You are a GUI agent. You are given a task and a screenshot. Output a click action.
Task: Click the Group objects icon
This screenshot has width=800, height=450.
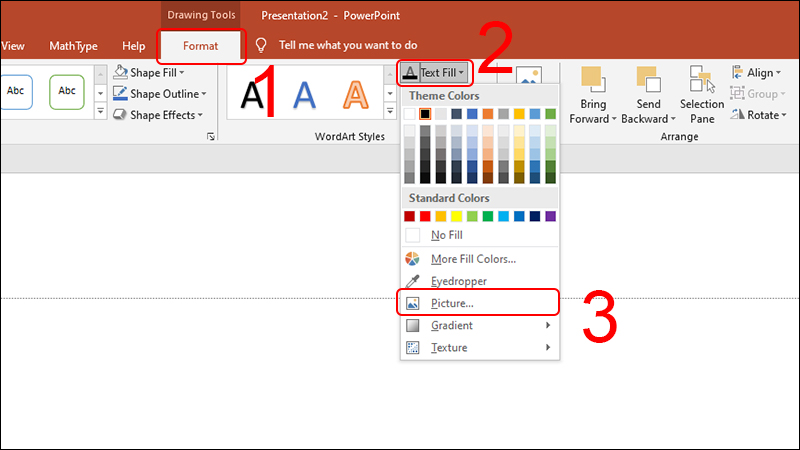[738, 94]
